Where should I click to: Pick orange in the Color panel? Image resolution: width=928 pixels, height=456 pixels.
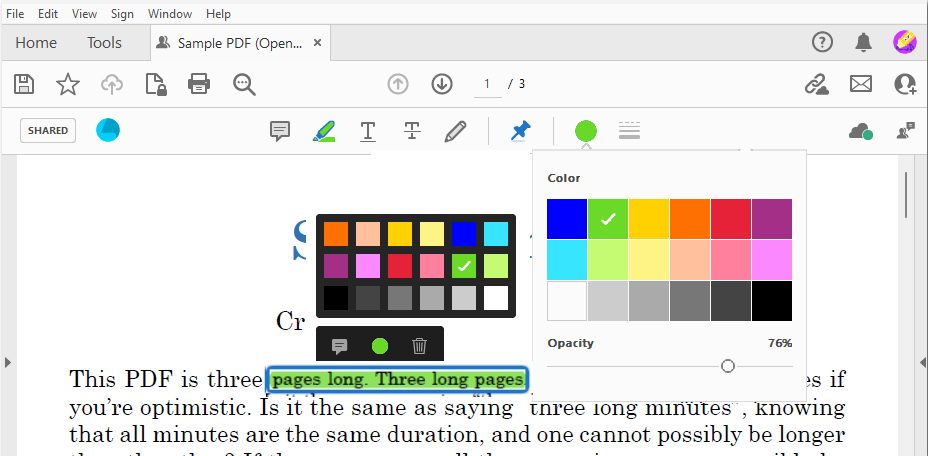(690, 219)
